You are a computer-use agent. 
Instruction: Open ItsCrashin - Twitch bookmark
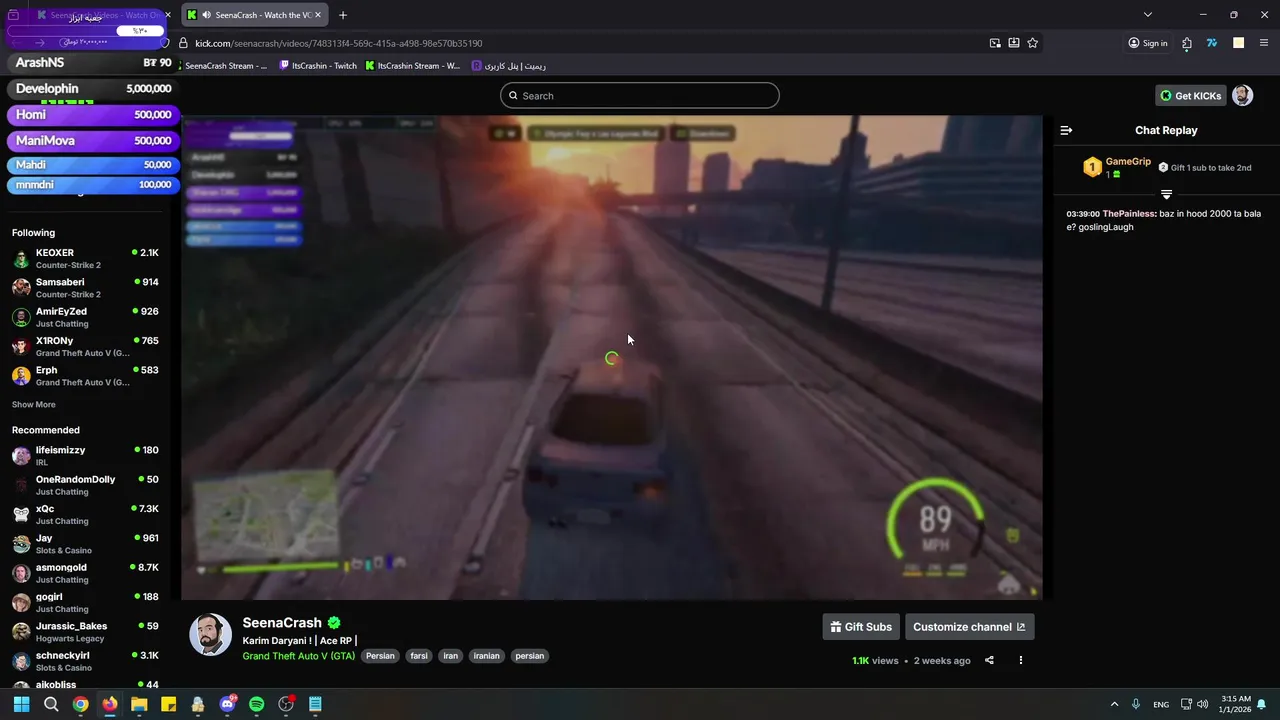pos(318,66)
